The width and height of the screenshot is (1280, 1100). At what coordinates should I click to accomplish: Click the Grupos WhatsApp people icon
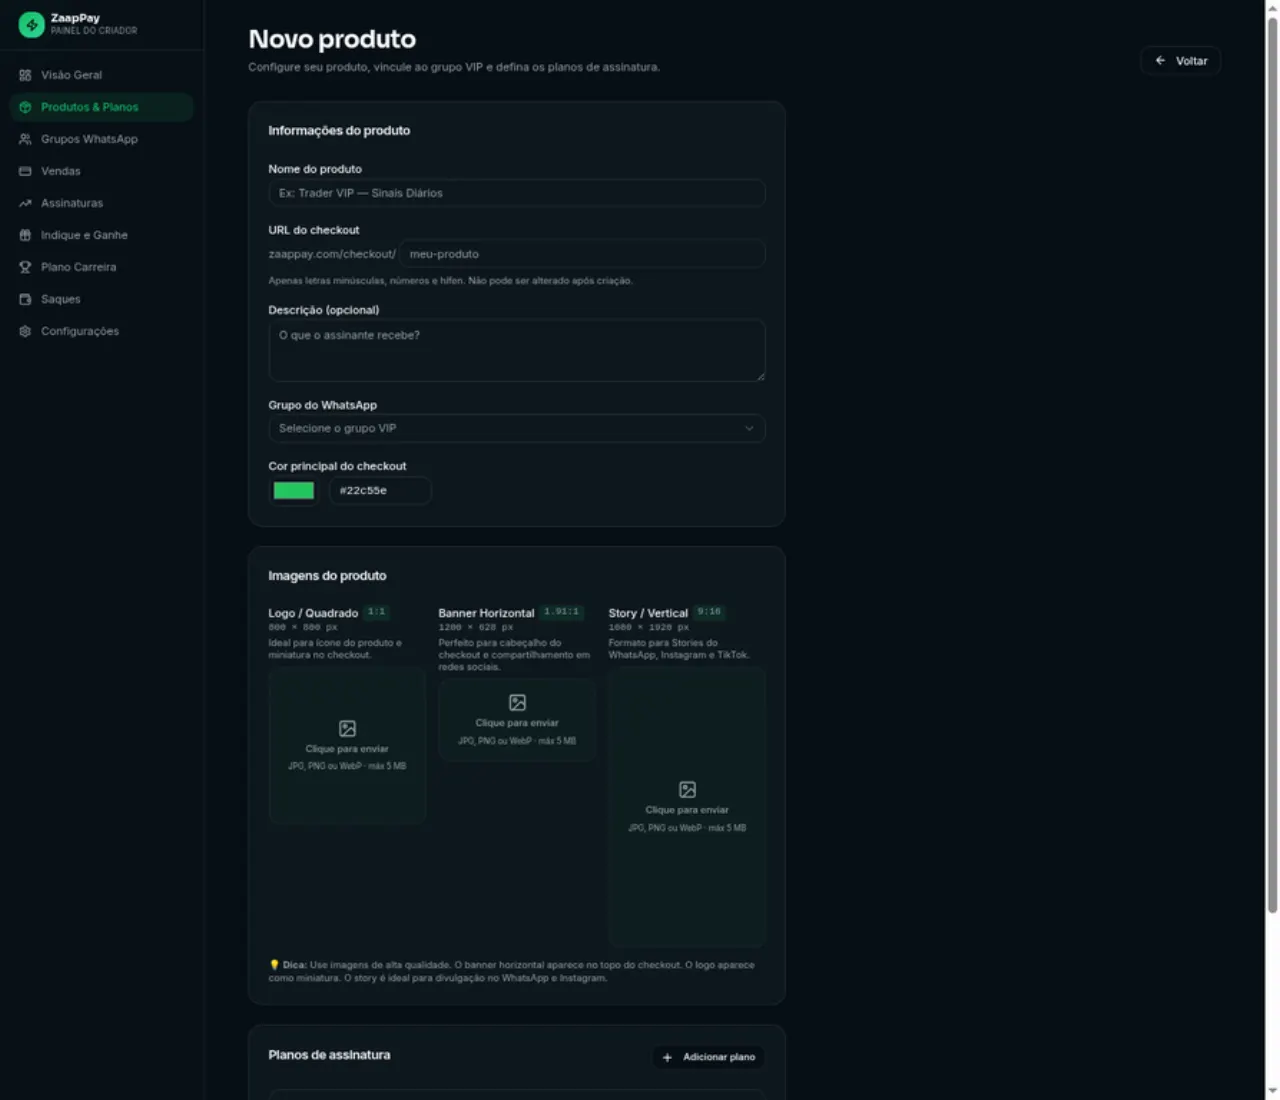(x=25, y=139)
